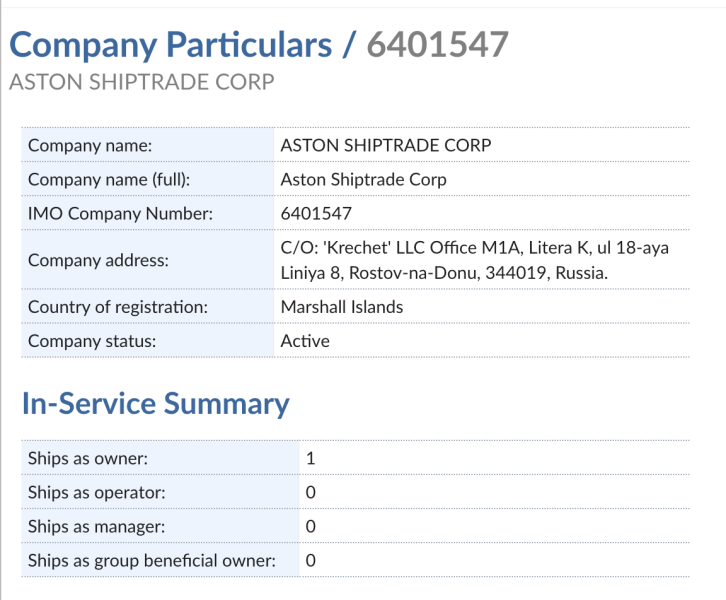The height and width of the screenshot is (600, 726).
Task: Select the 'Company name:' label cell
Action: (x=89, y=146)
